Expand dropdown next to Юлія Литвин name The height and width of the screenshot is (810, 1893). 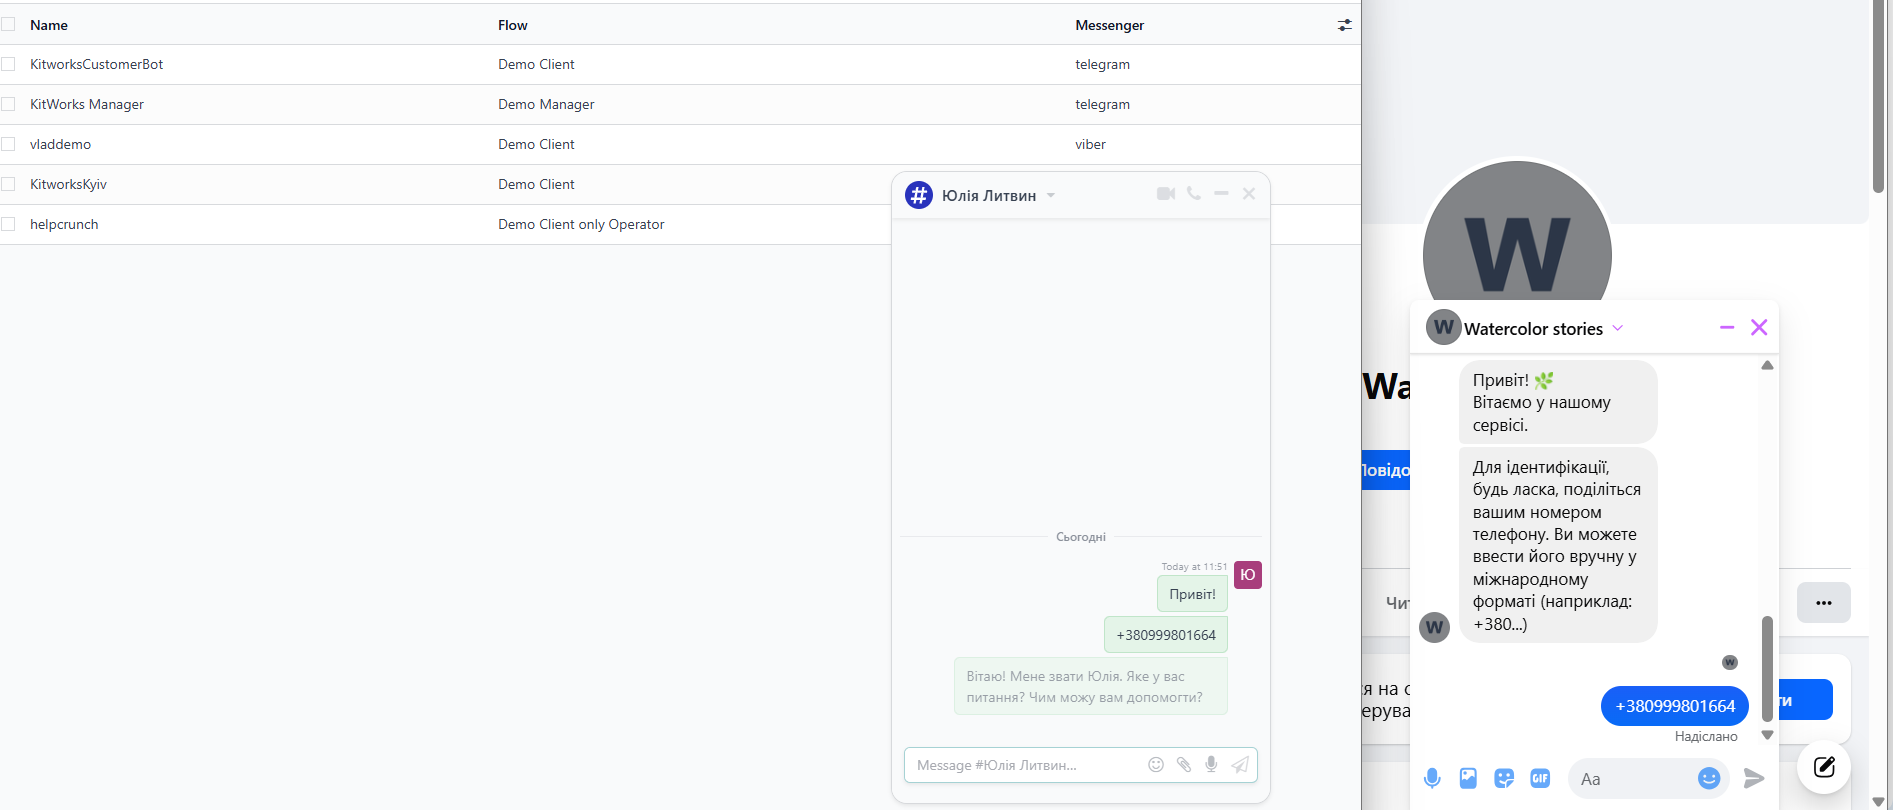tap(1051, 196)
